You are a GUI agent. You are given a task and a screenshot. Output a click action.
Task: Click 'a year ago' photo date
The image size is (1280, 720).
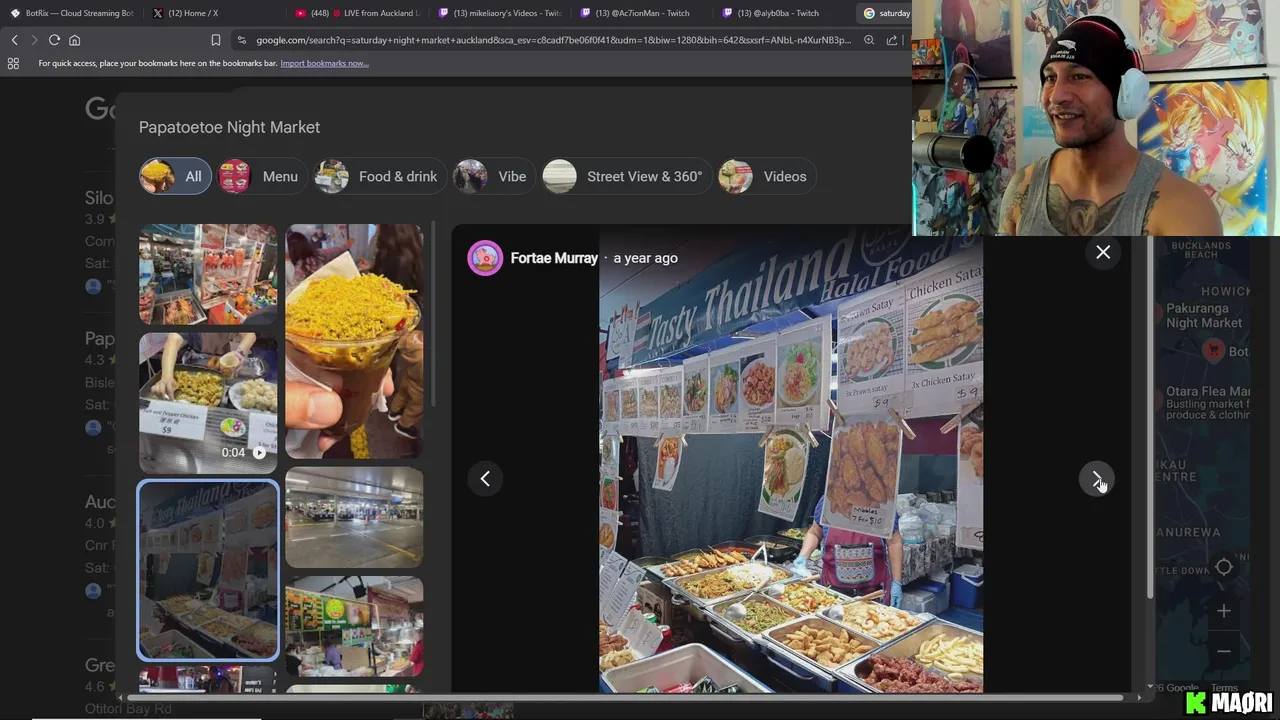pyautogui.click(x=645, y=258)
